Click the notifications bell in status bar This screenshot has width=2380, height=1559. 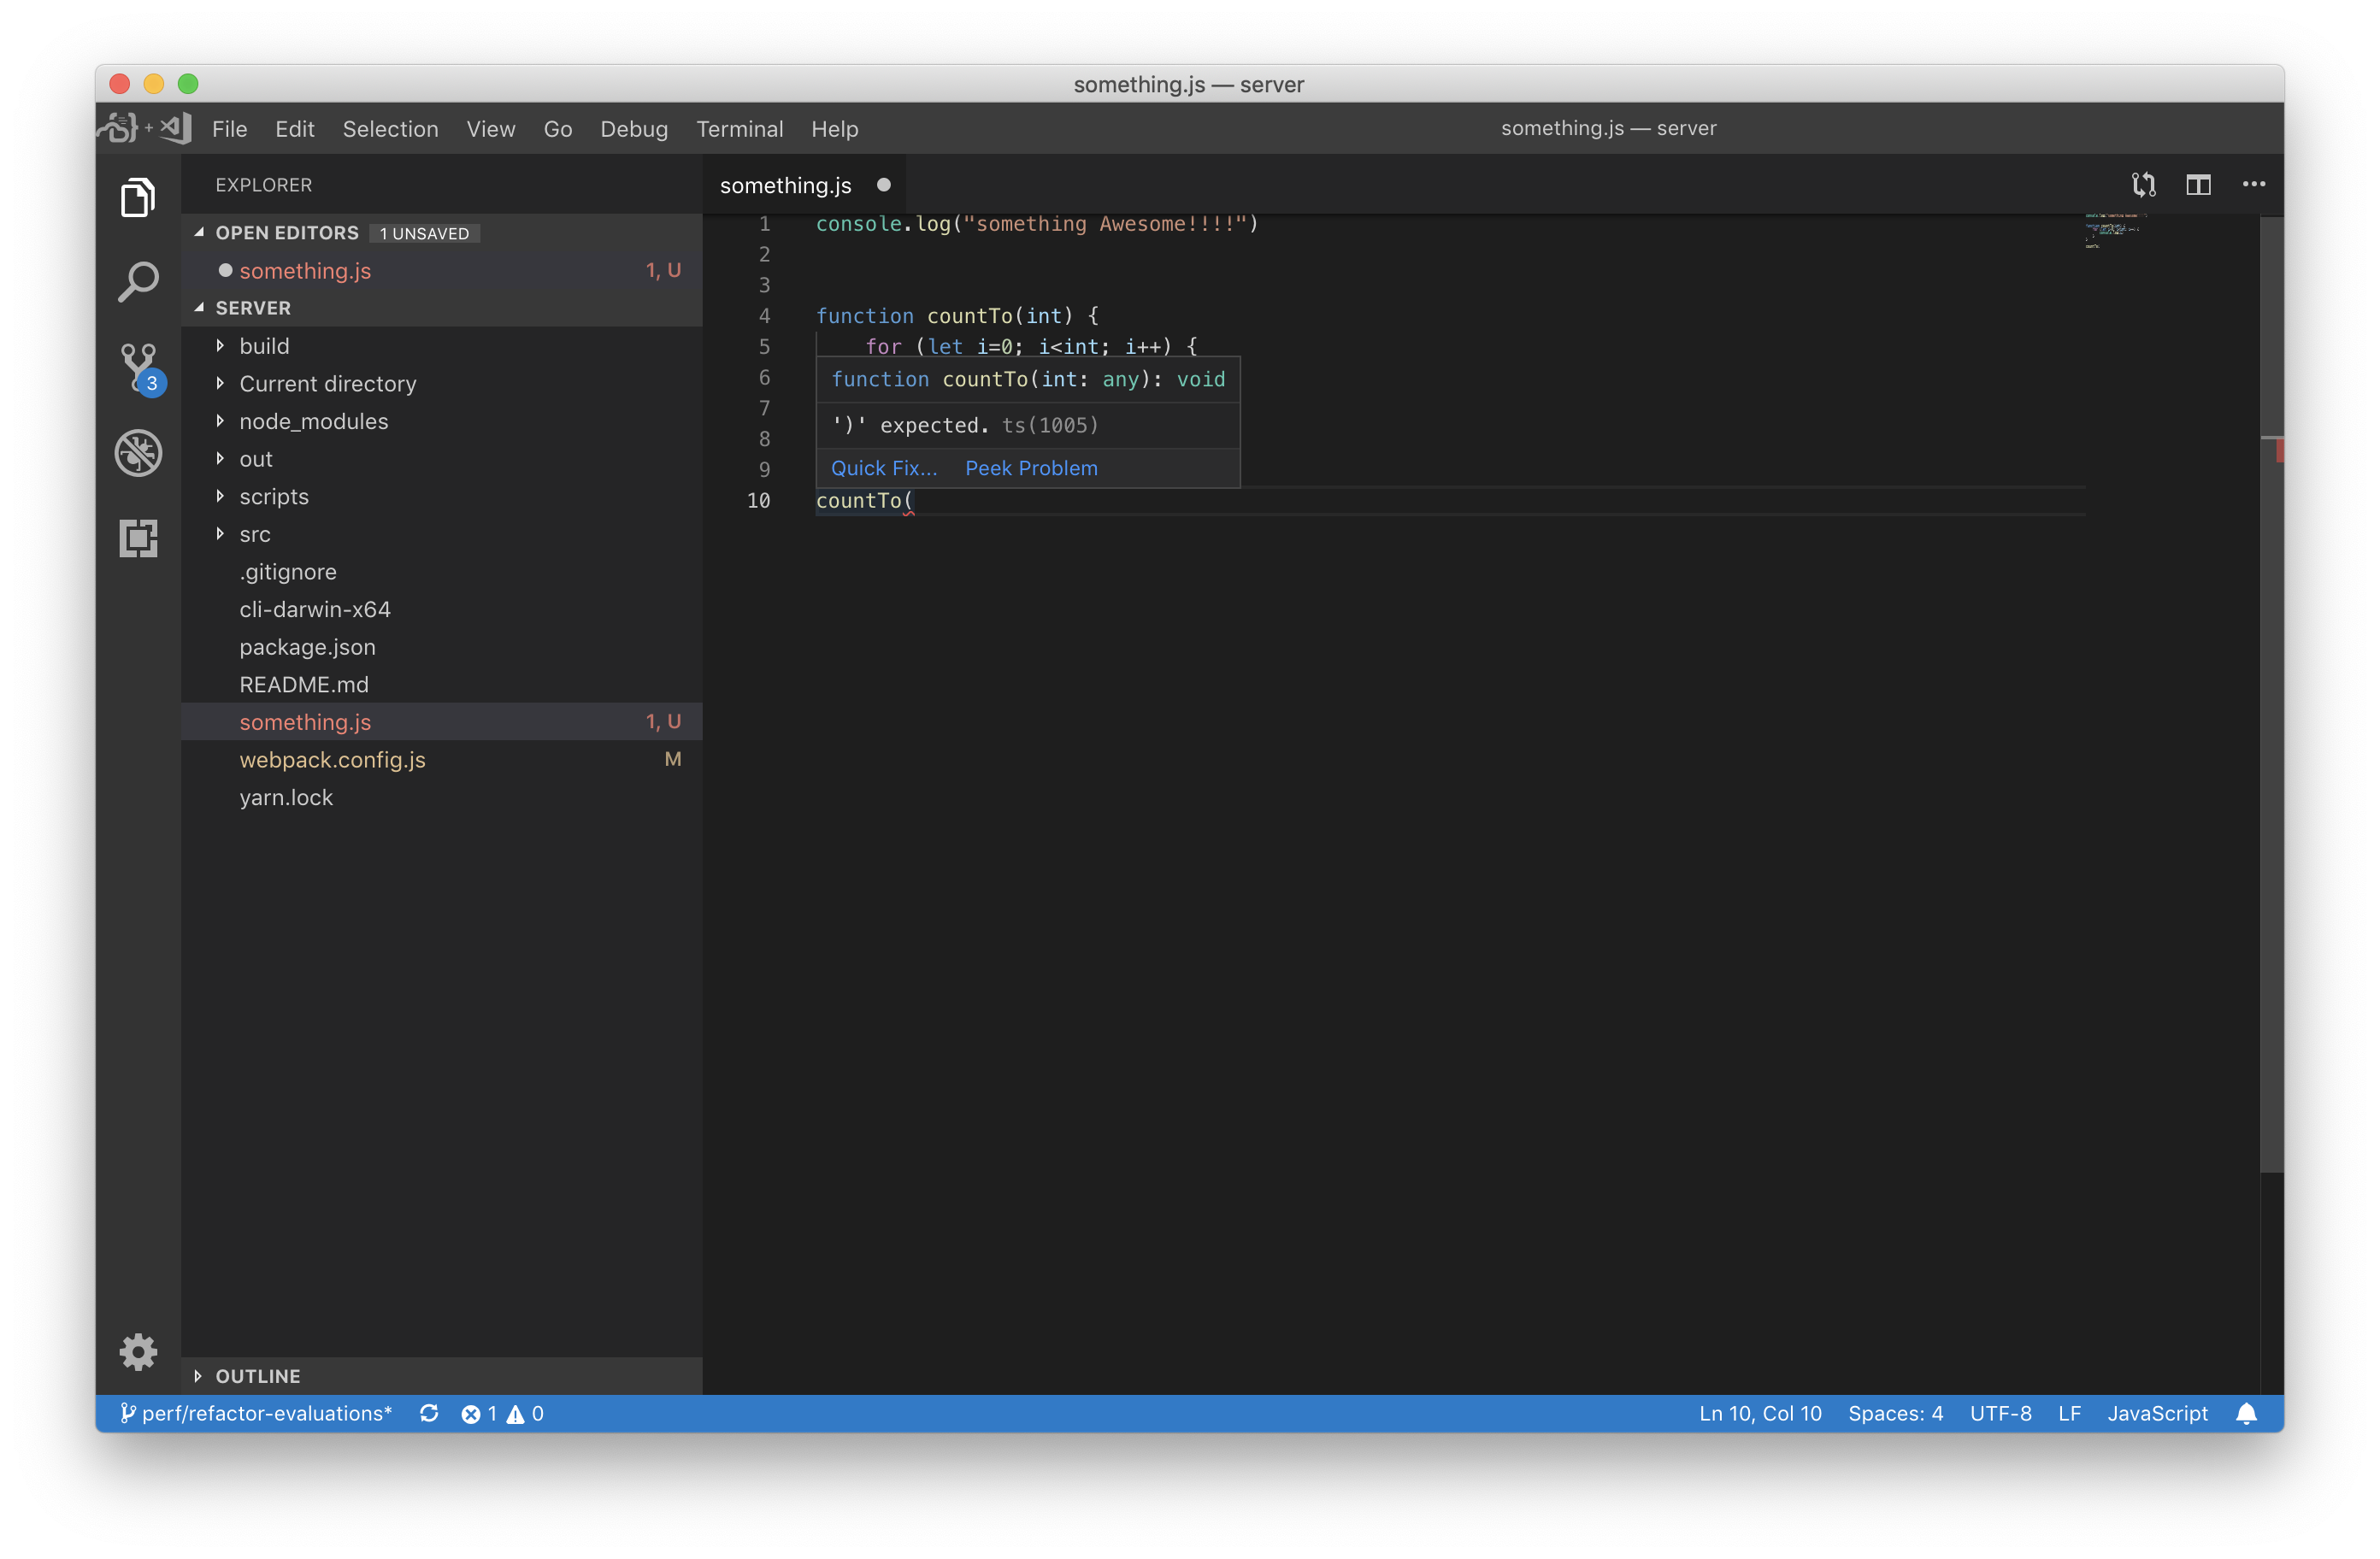point(2246,1413)
